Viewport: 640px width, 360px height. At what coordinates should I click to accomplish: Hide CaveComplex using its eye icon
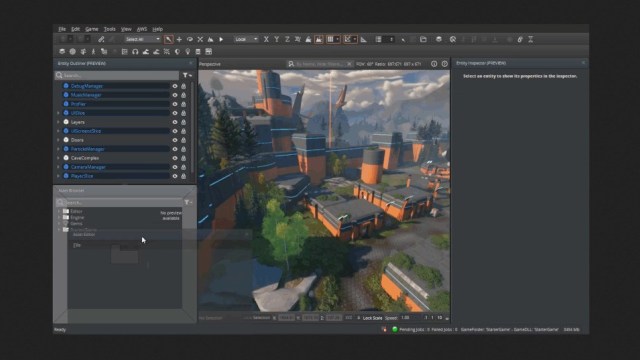tap(175, 158)
